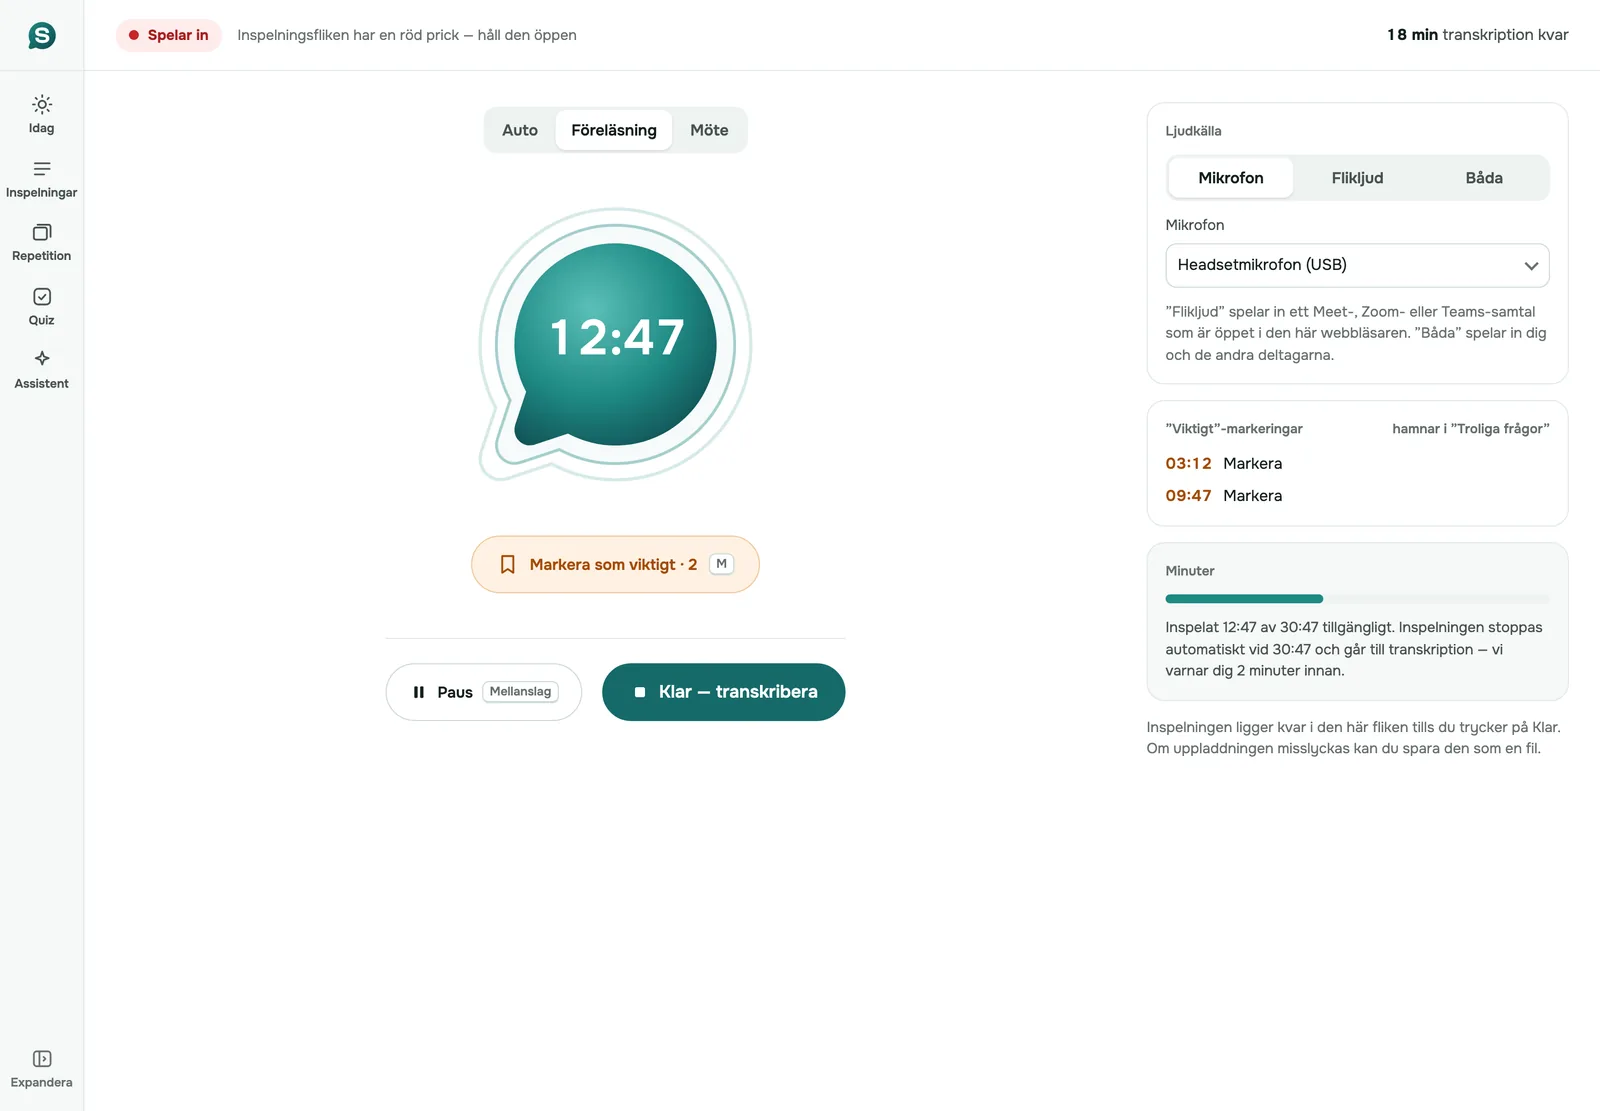Click the "Viktigt"-markeringar heading
The image size is (1600, 1111).
point(1234,429)
